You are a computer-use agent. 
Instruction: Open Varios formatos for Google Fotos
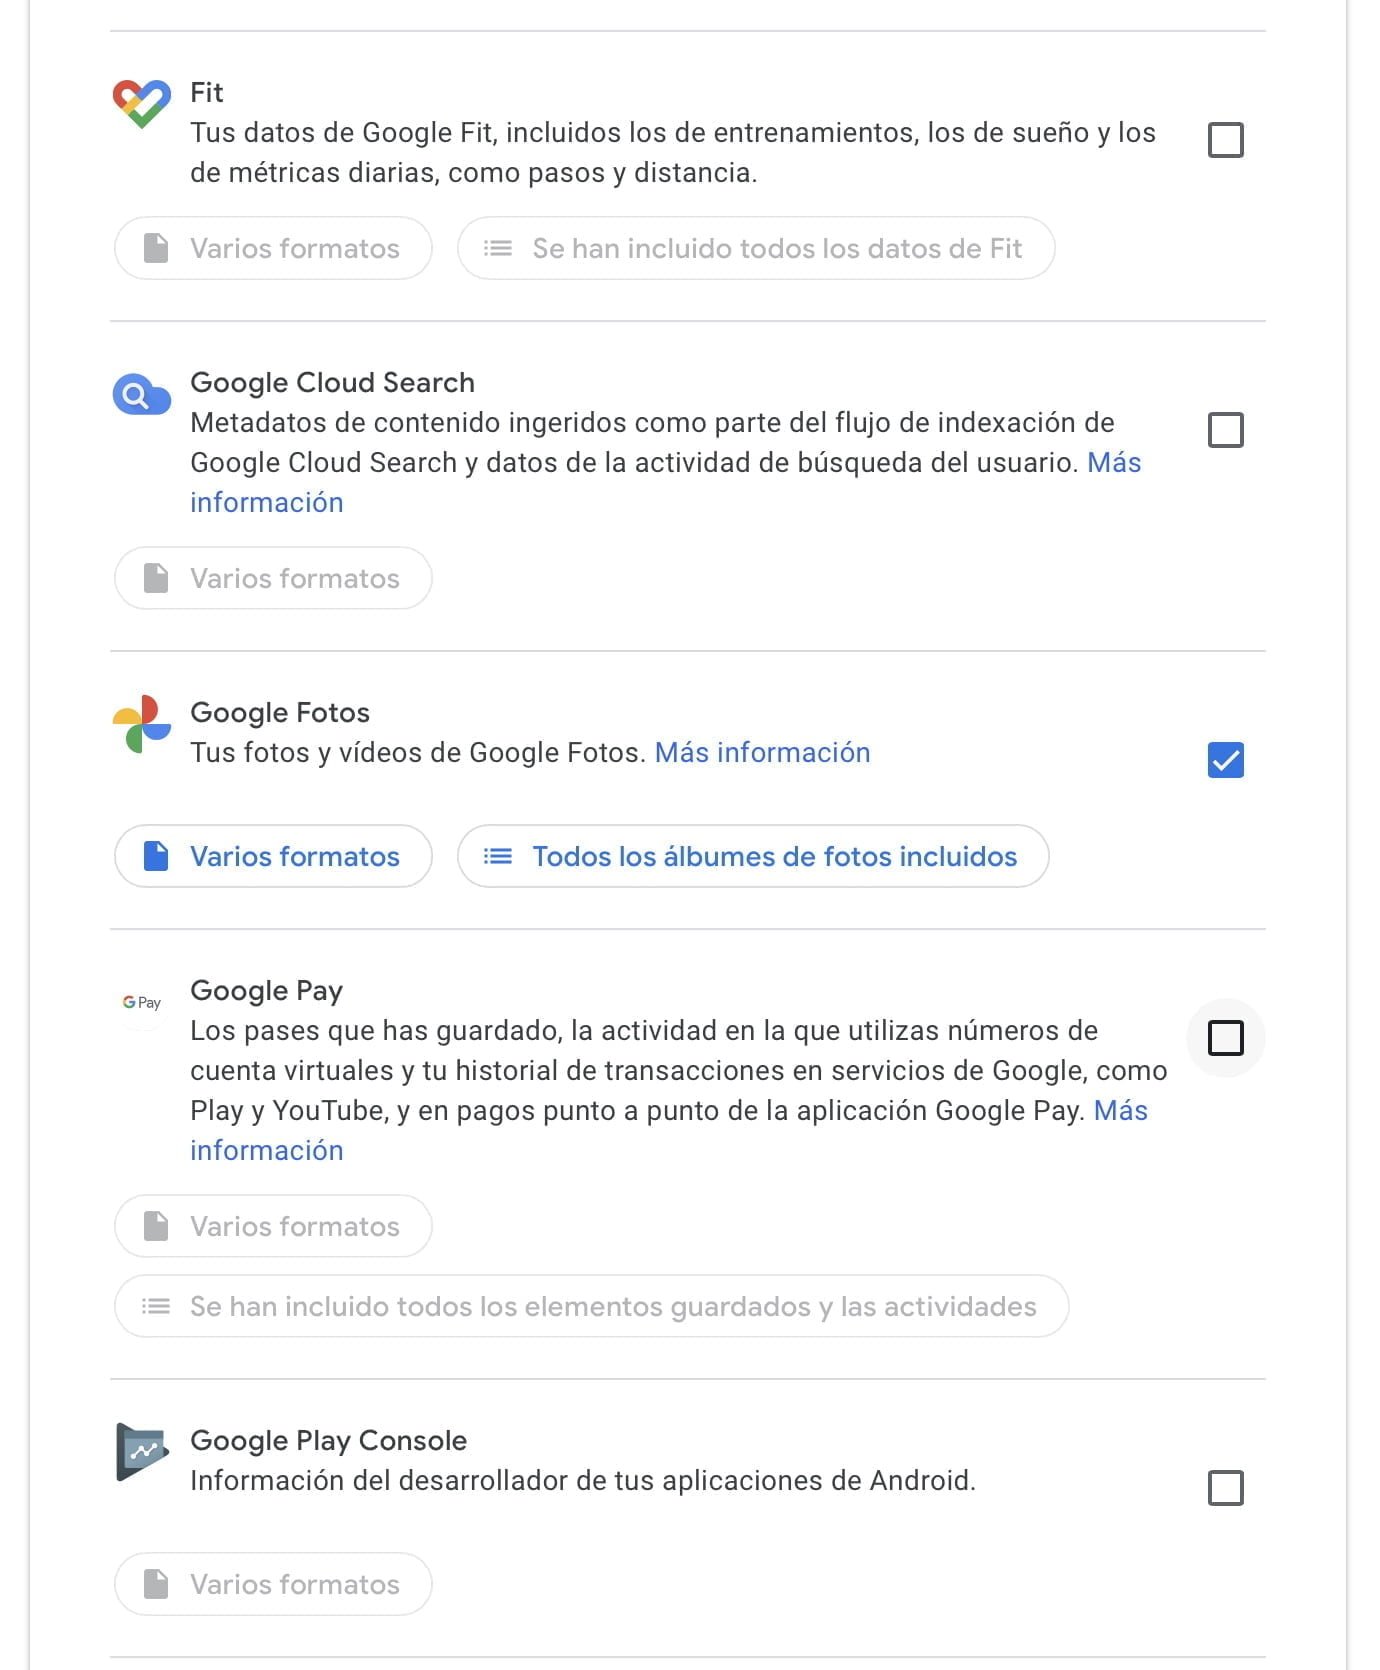point(273,856)
